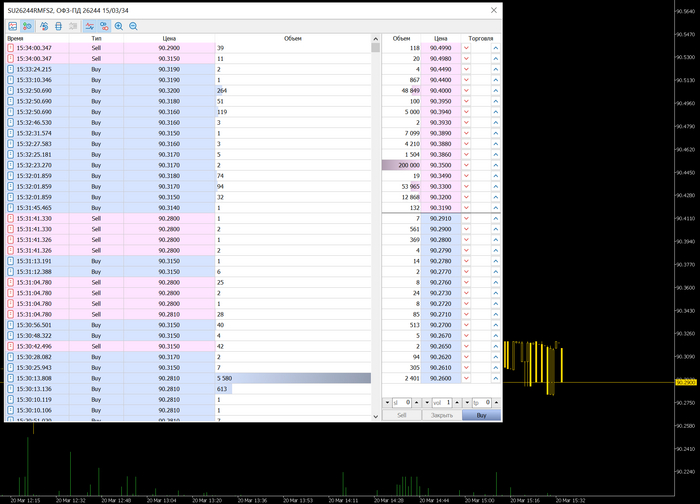
Task: Click the deals list scroll up arrow
Action: click(375, 39)
